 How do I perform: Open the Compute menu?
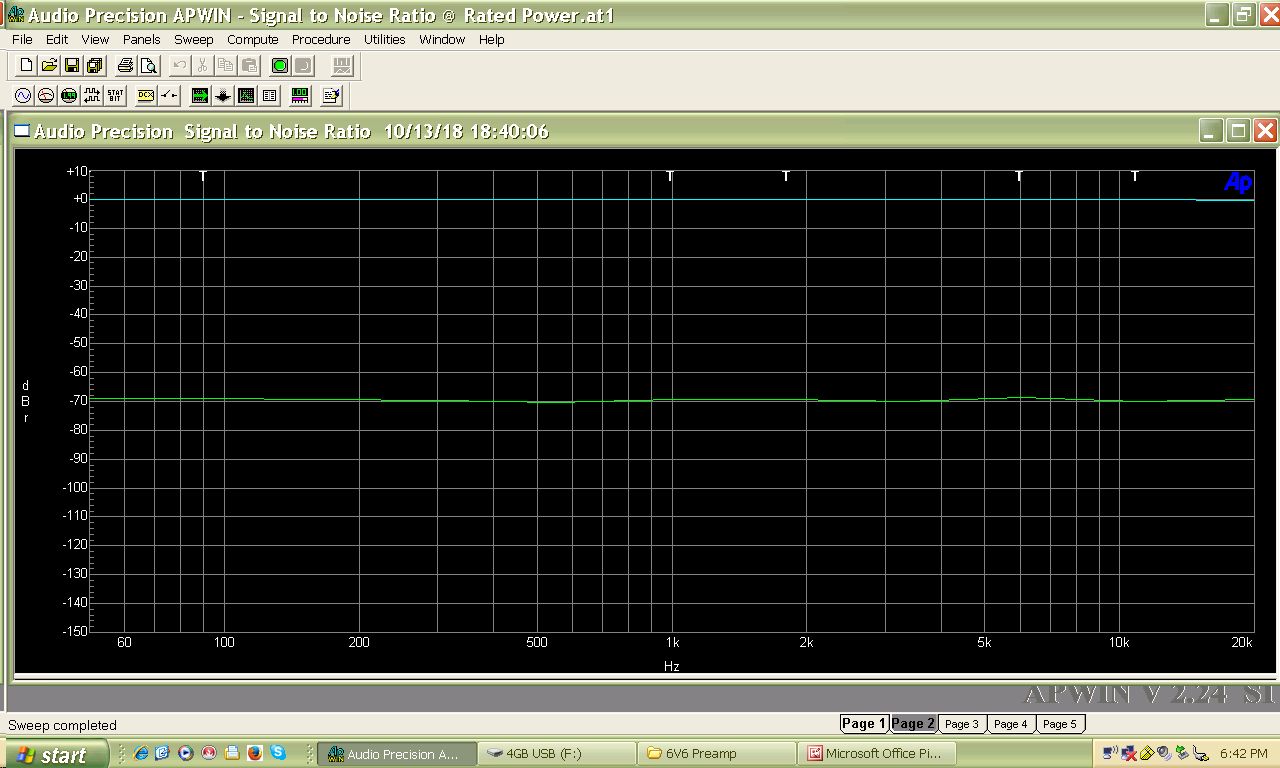[x=253, y=40]
